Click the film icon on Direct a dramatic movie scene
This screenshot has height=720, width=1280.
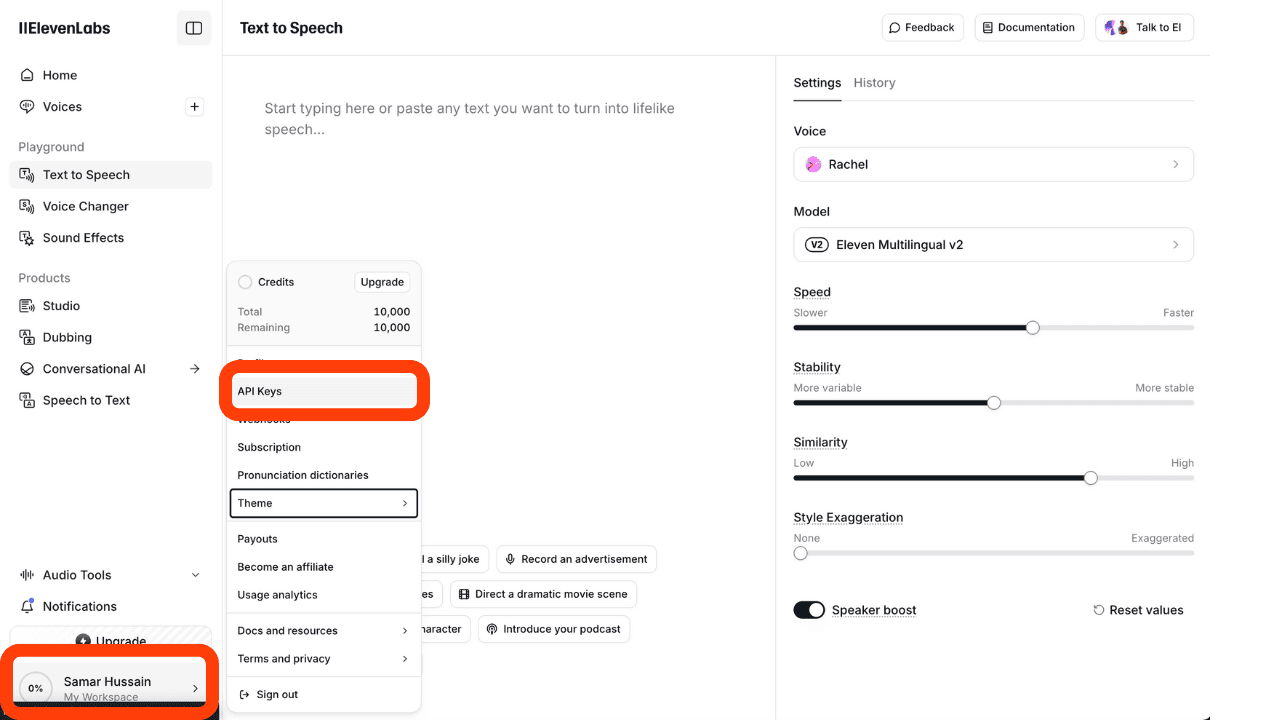click(x=464, y=594)
